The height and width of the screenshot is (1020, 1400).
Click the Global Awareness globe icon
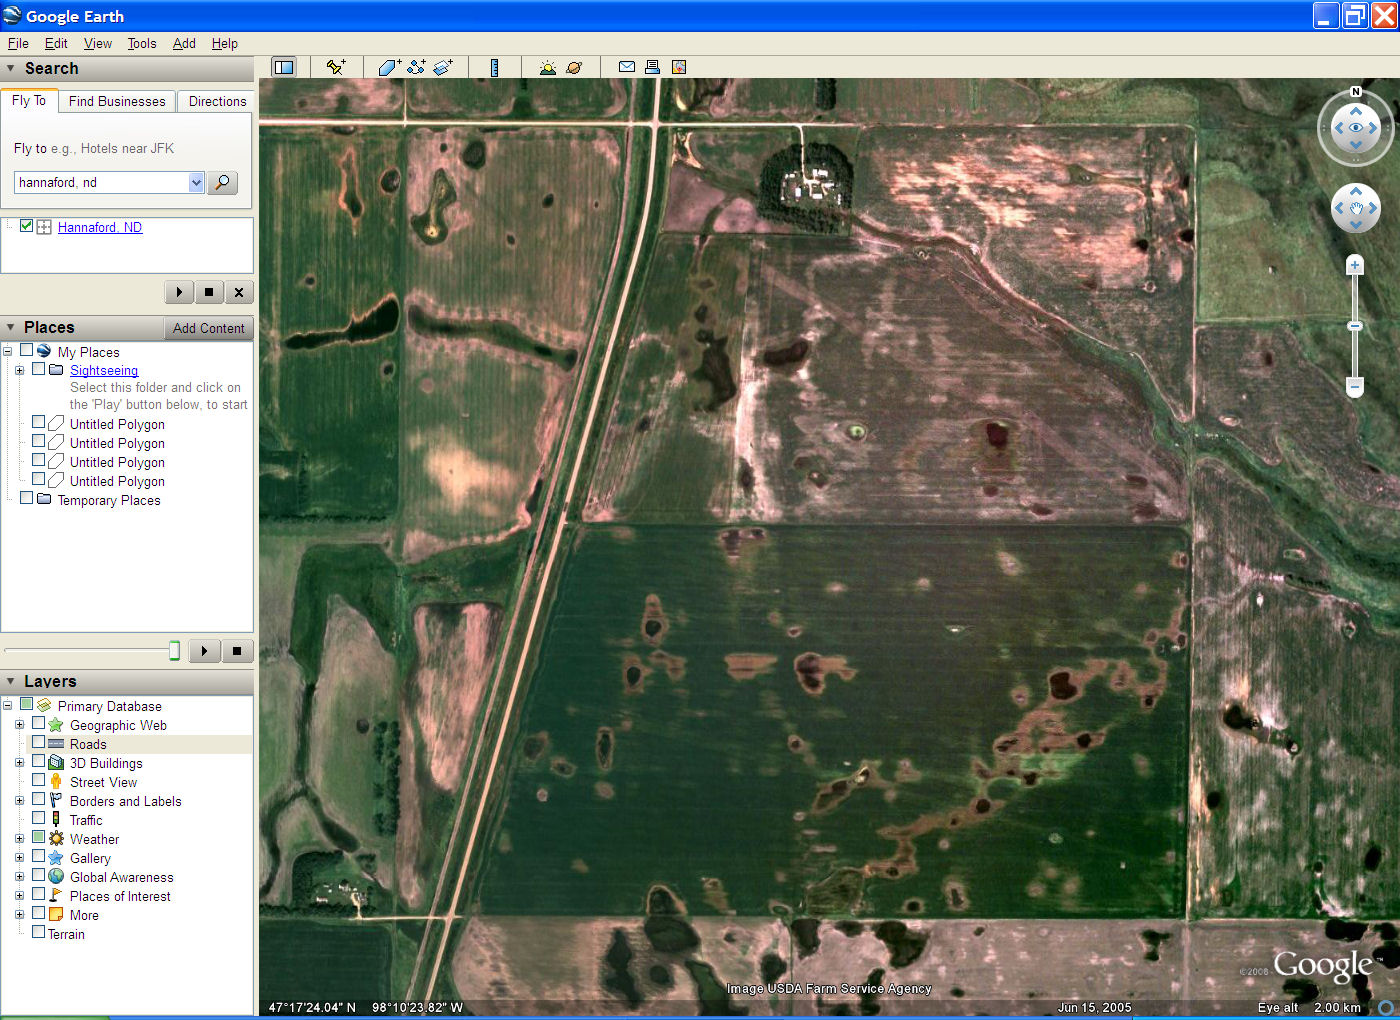[56, 877]
